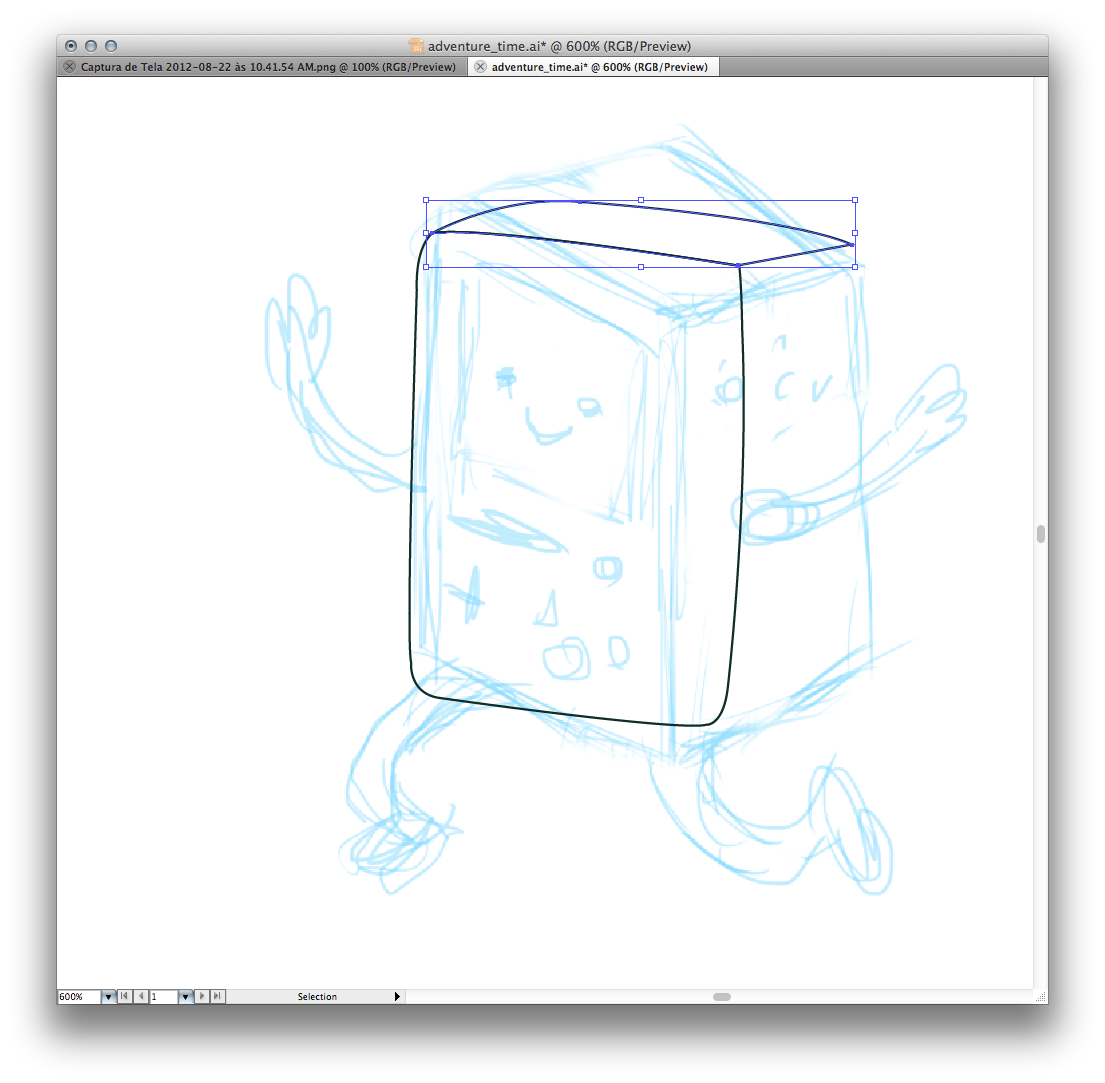Open the zoom level dropdown

(x=108, y=997)
